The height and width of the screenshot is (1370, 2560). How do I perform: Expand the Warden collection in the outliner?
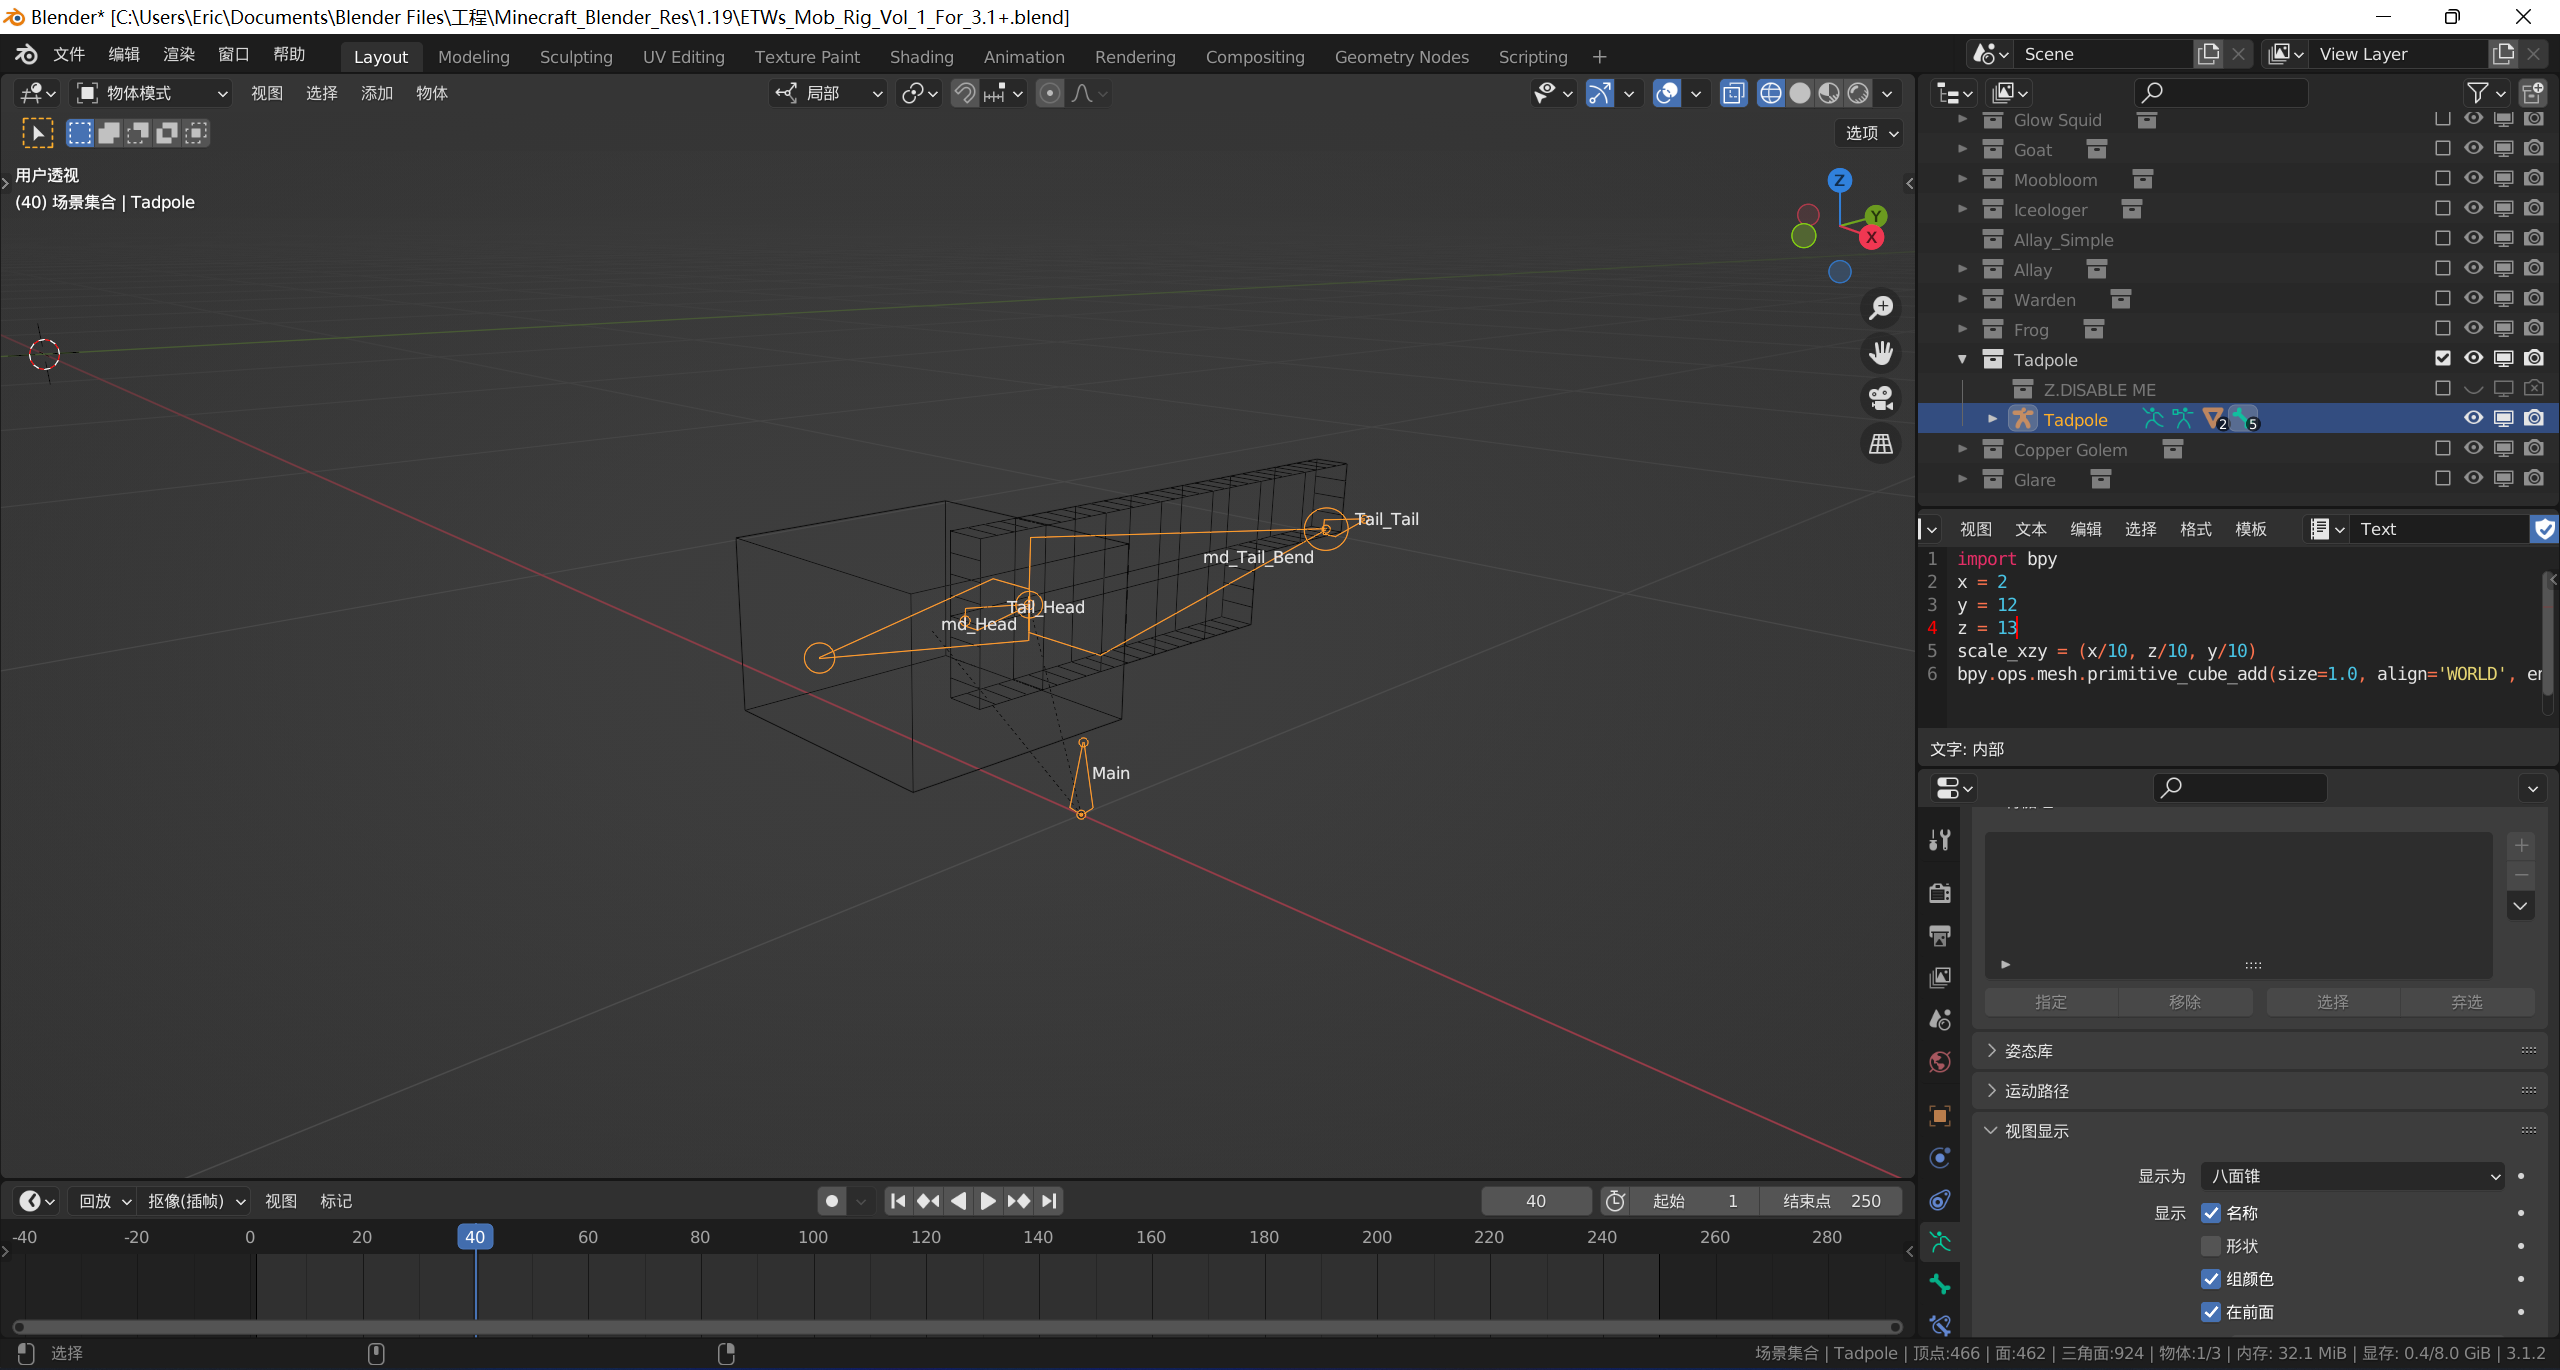coord(1962,299)
